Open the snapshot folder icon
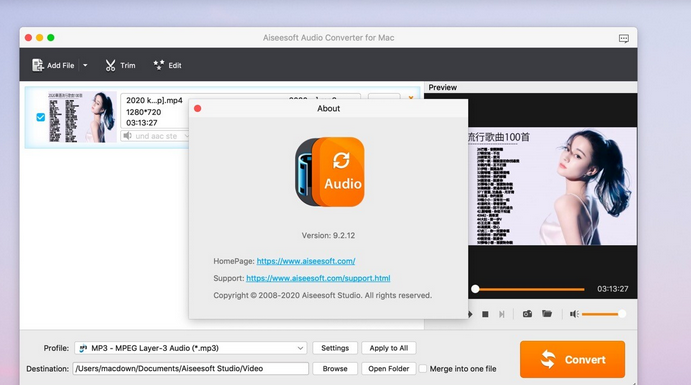The height and width of the screenshot is (385, 691). [x=547, y=314]
